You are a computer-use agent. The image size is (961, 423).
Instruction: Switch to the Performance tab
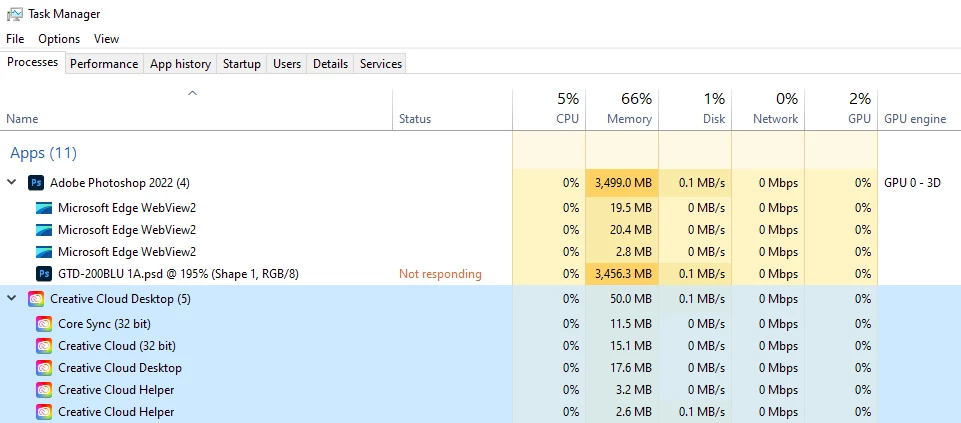[x=104, y=64]
